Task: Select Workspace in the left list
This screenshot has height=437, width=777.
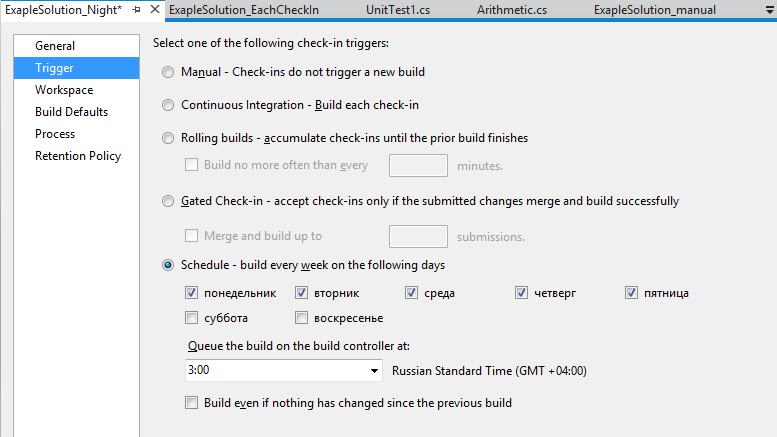Action: pyautogui.click(x=64, y=90)
